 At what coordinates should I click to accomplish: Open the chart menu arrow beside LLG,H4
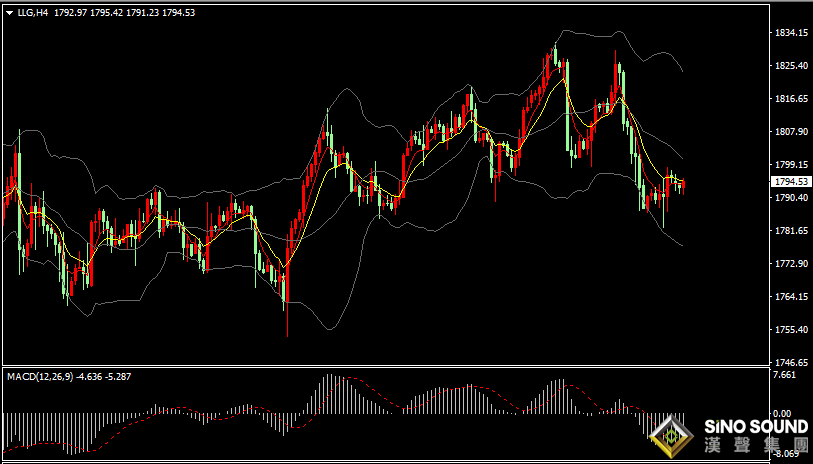[9, 13]
